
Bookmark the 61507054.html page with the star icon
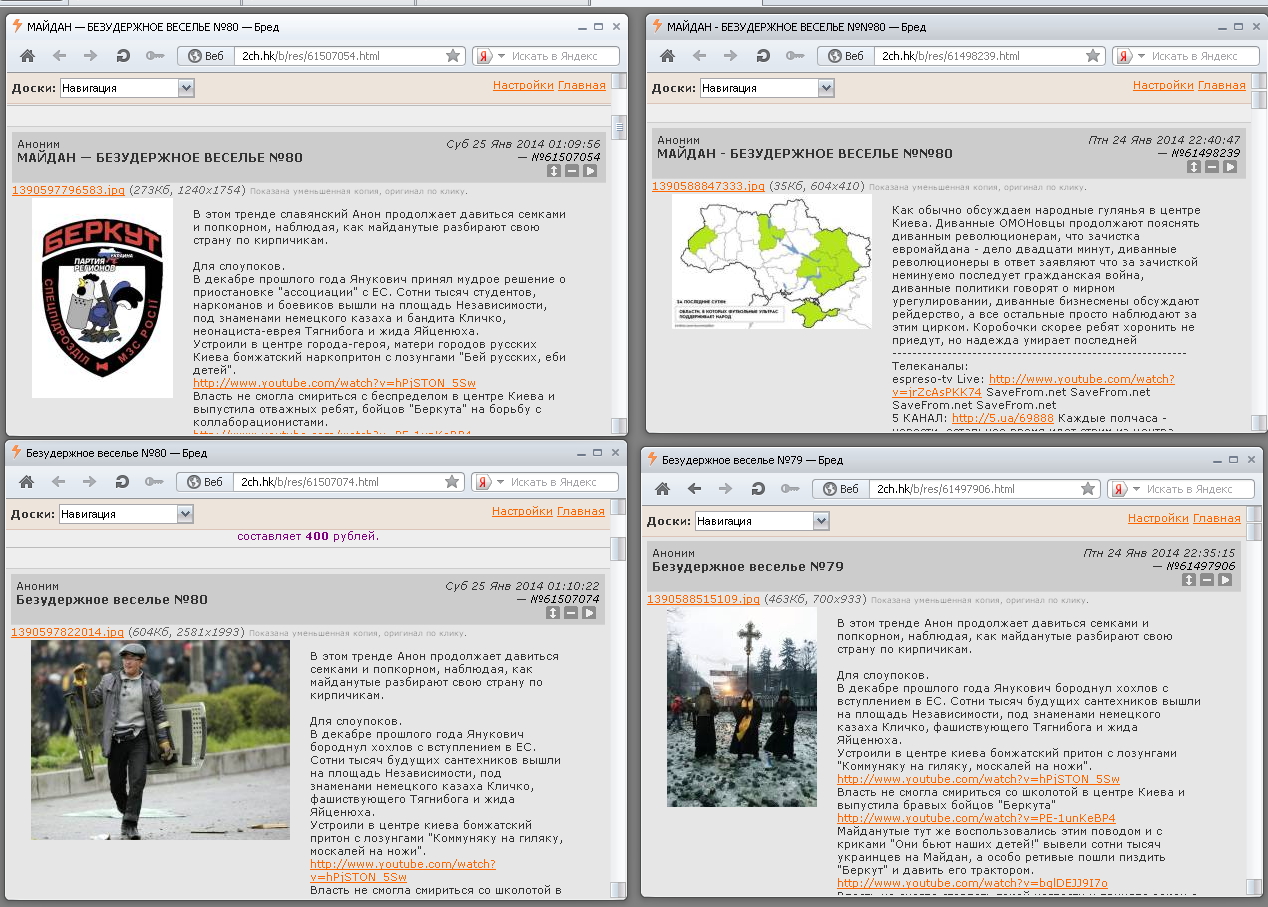click(453, 56)
